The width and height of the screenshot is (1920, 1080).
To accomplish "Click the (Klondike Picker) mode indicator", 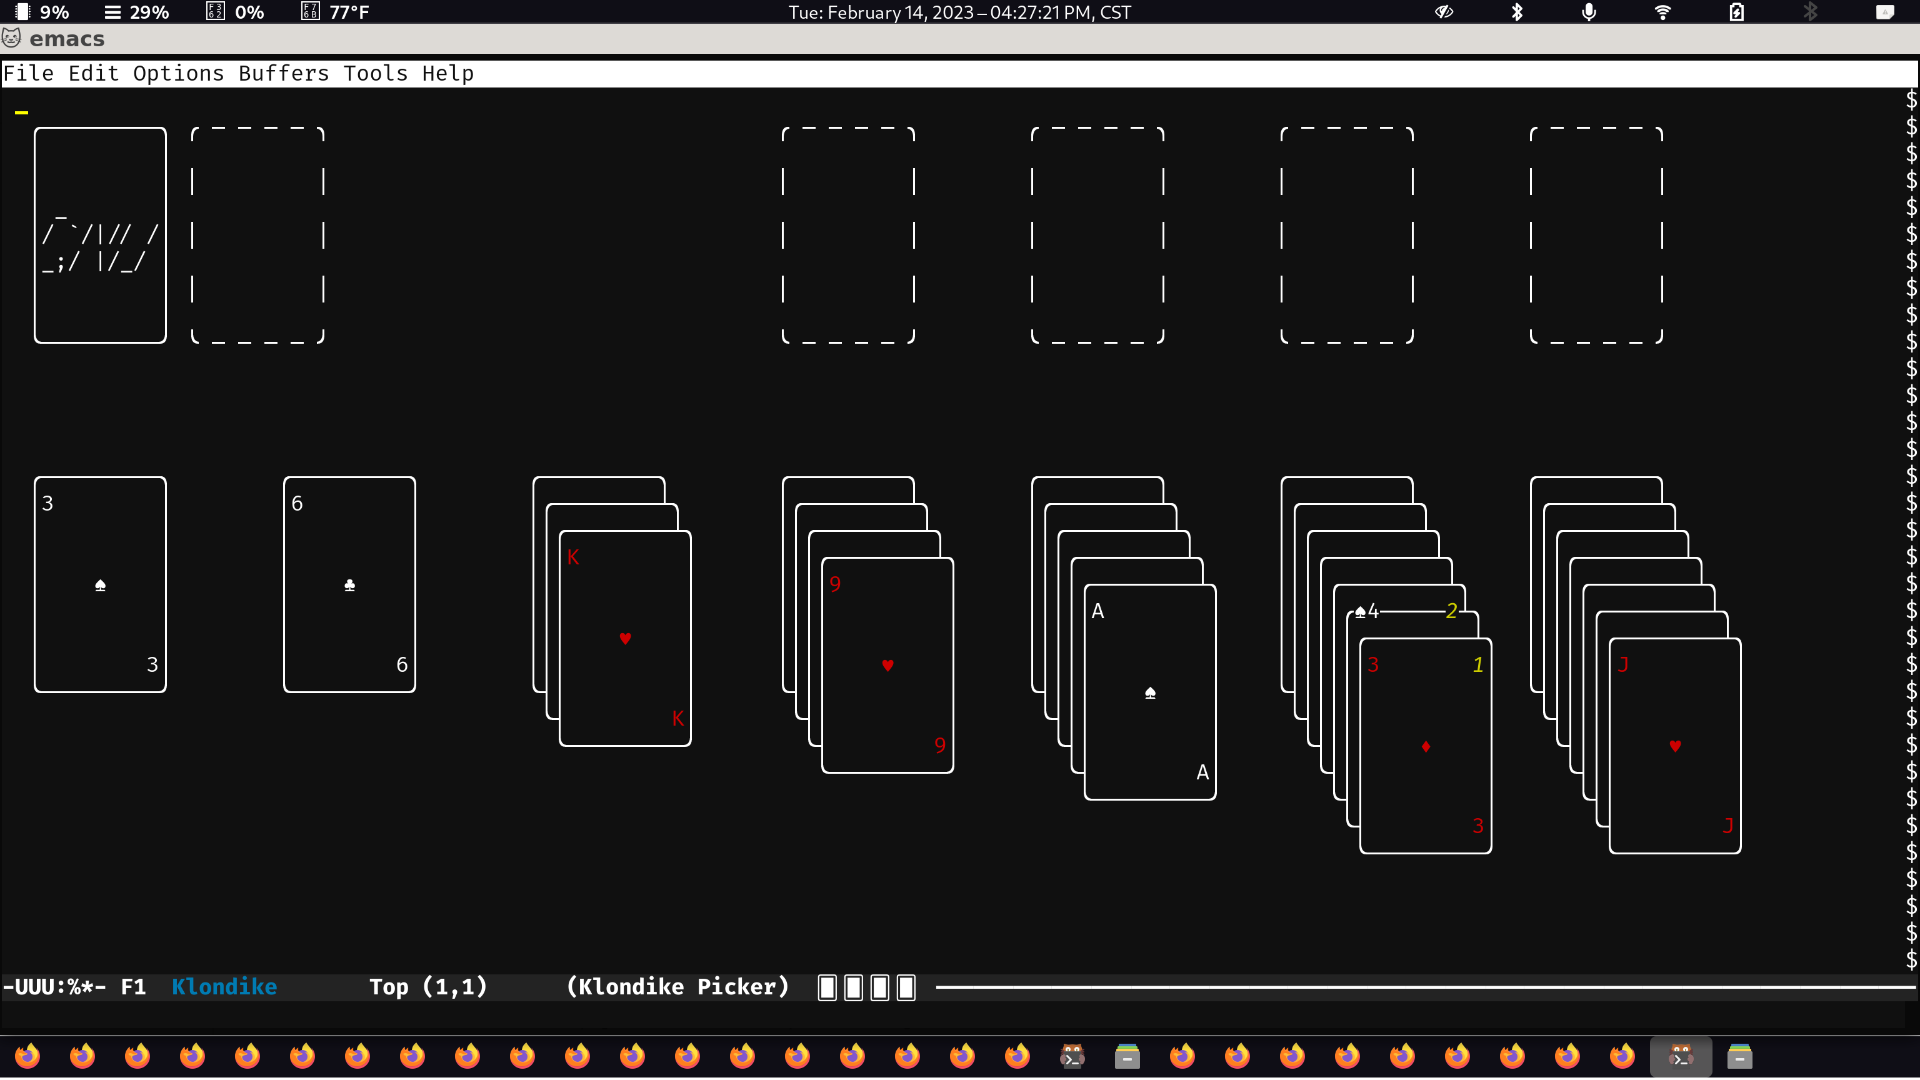I will (x=678, y=987).
